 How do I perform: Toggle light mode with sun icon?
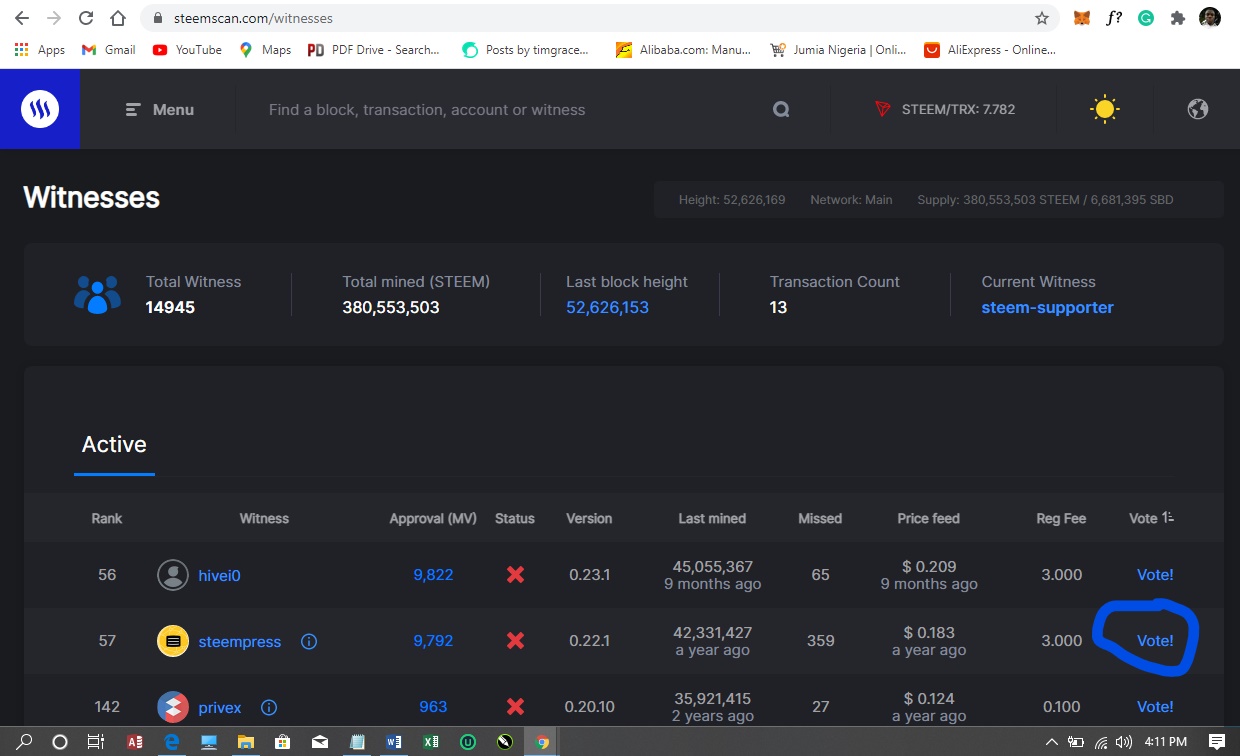(x=1104, y=109)
